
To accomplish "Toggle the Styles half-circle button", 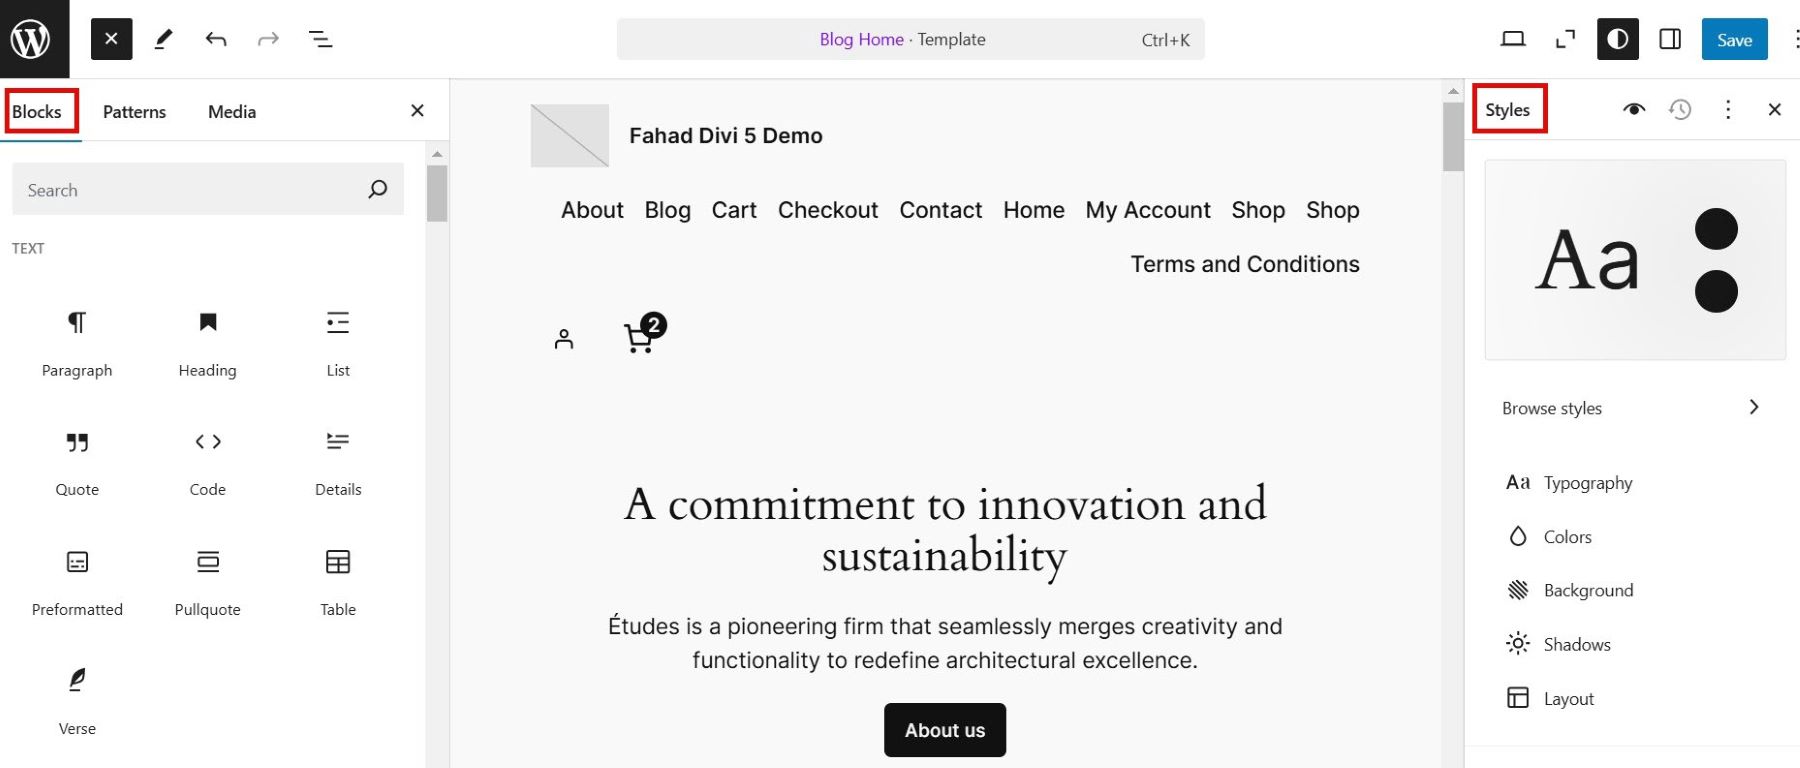I will (1617, 39).
